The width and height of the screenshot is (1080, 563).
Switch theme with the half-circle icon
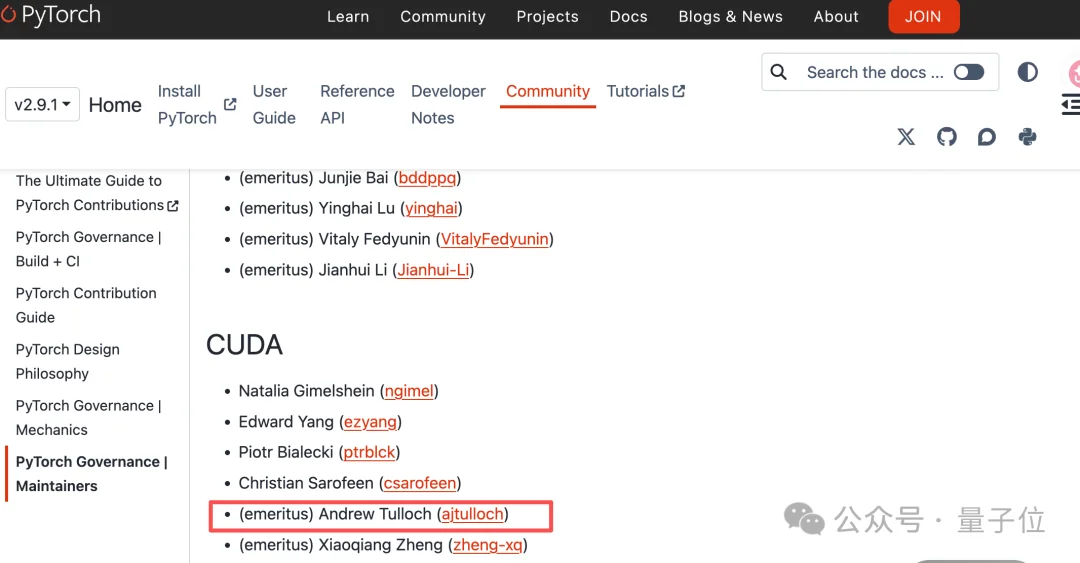(x=1027, y=72)
